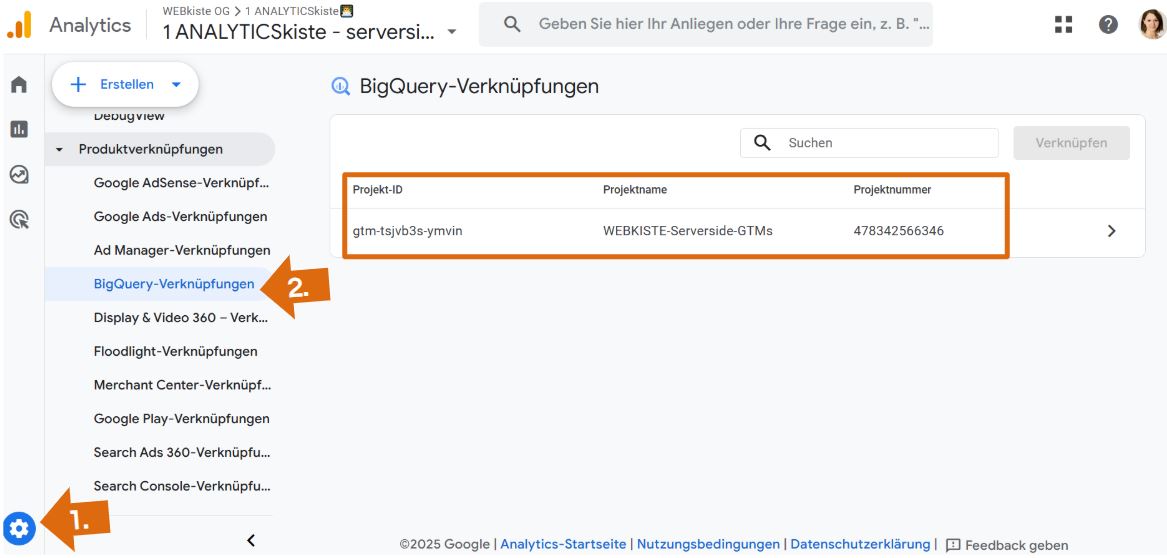Viewport: 1167px width, 558px height.
Task: Click the Verknüpfen button
Action: (x=1071, y=143)
